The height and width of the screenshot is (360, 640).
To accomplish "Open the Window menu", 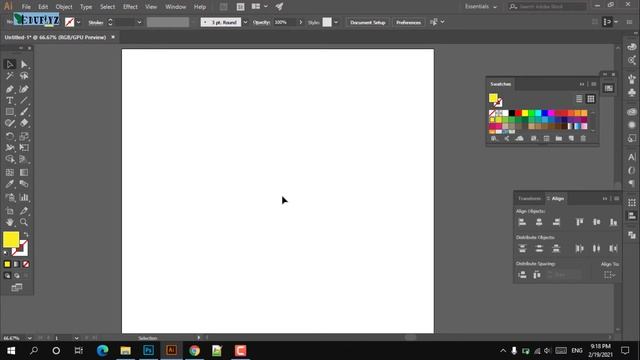I will click(x=176, y=7).
